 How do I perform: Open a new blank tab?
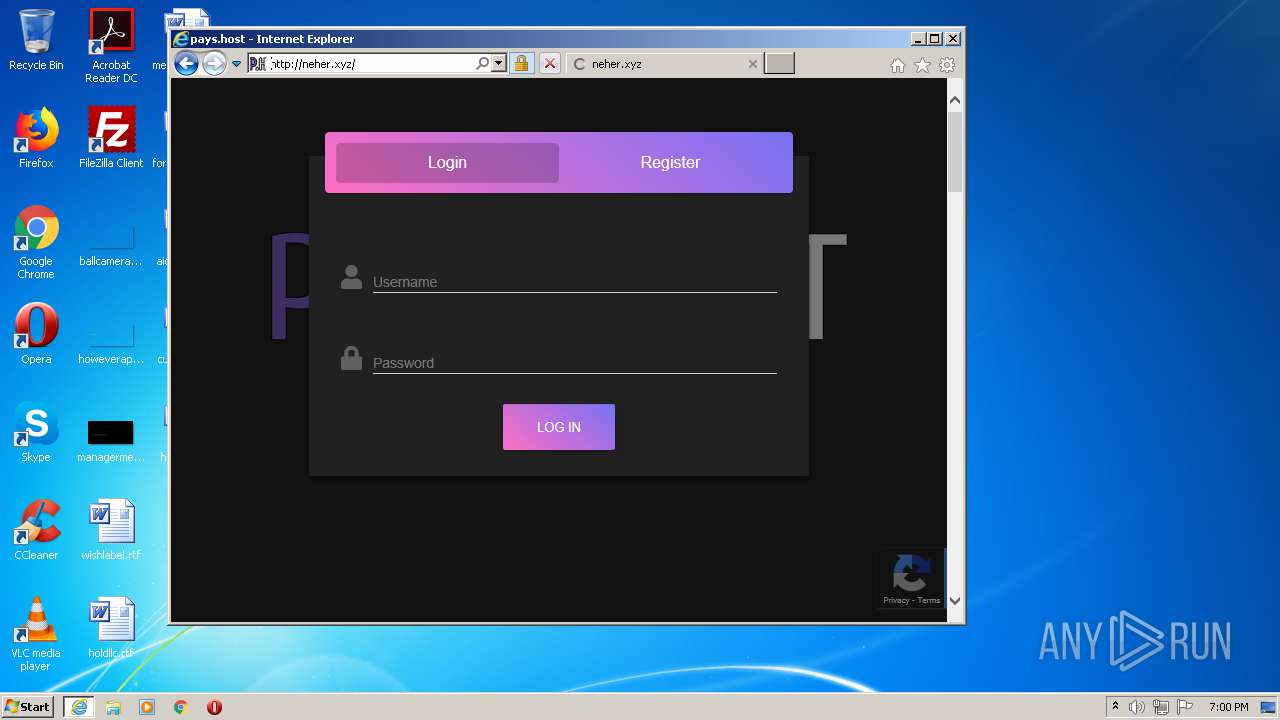point(779,64)
